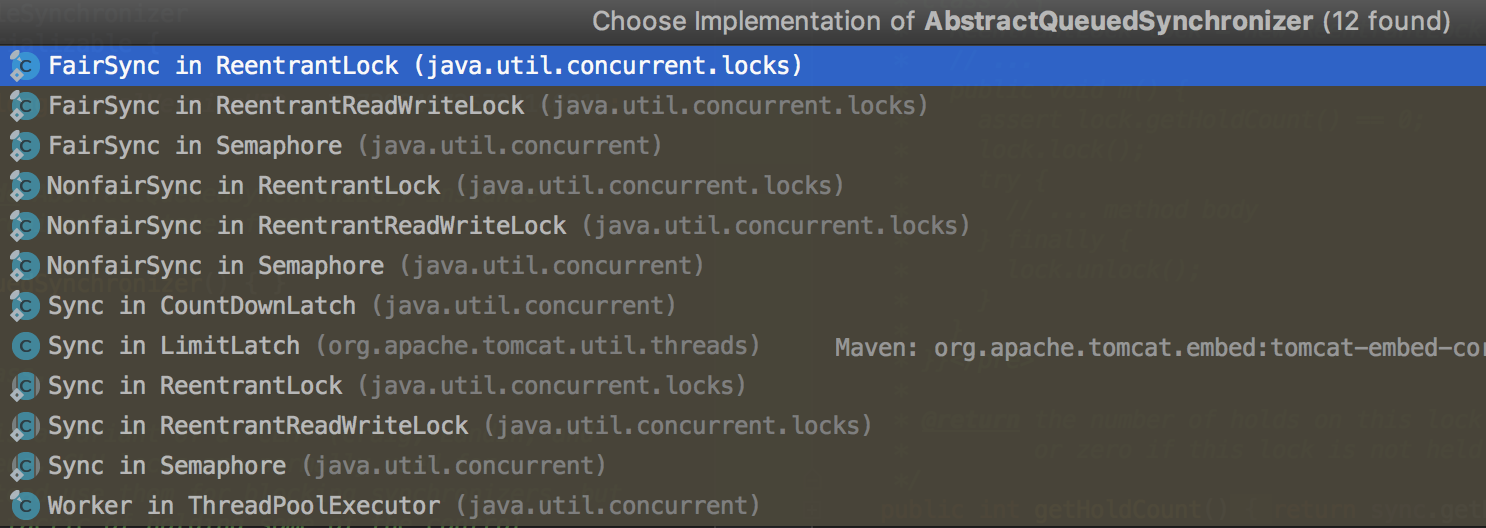The image size is (1486, 528).
Task: Click class icon beside FairSync in ReentrantReadWriteLock
Action: coord(24,106)
